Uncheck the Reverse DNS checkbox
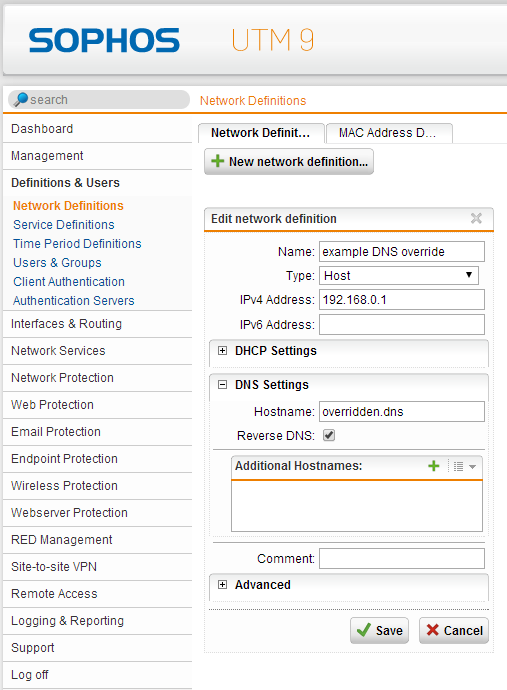 pyautogui.click(x=329, y=435)
